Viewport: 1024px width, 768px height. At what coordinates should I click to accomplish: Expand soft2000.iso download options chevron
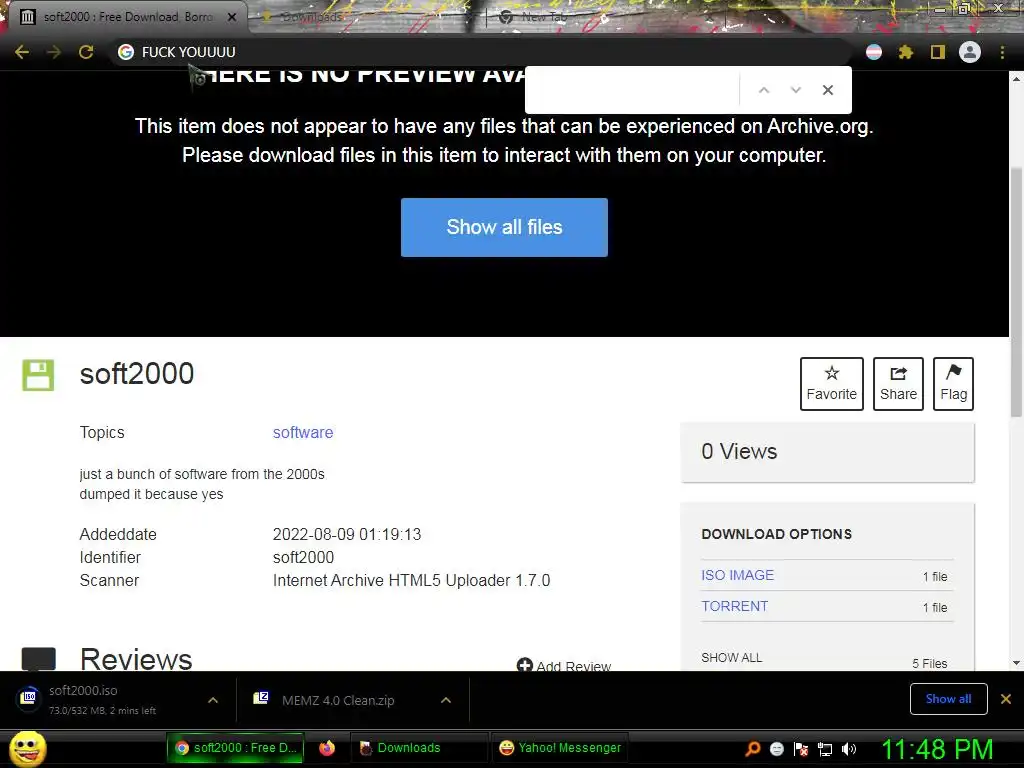tap(213, 700)
